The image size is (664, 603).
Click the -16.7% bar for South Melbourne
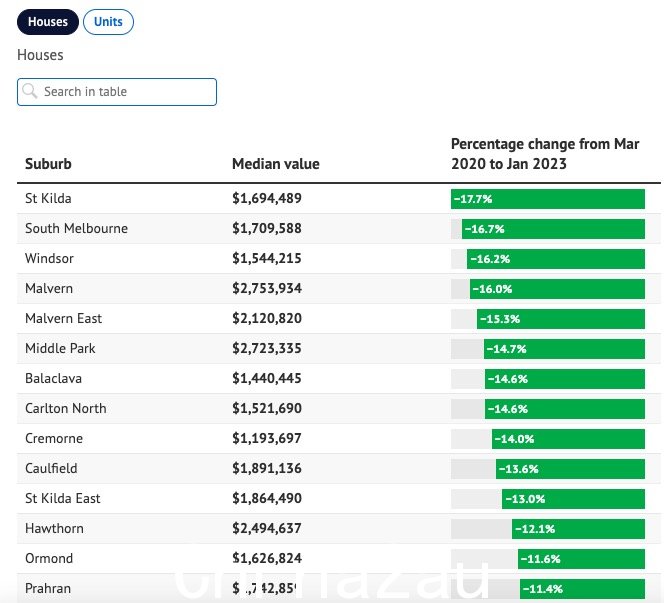click(x=553, y=229)
